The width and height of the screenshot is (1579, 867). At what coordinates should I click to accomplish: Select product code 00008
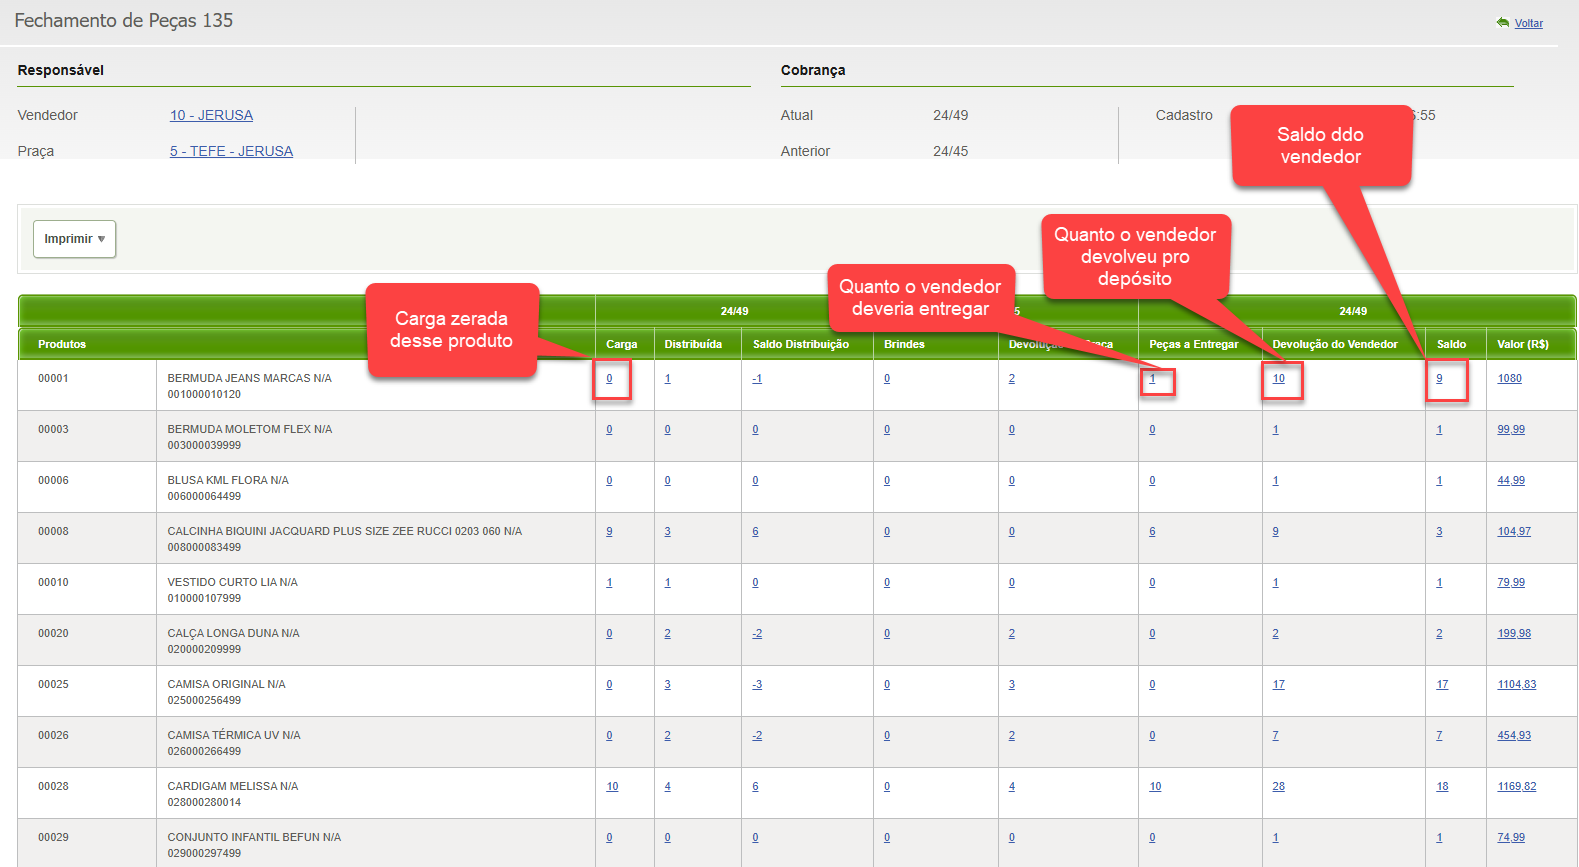point(53,531)
